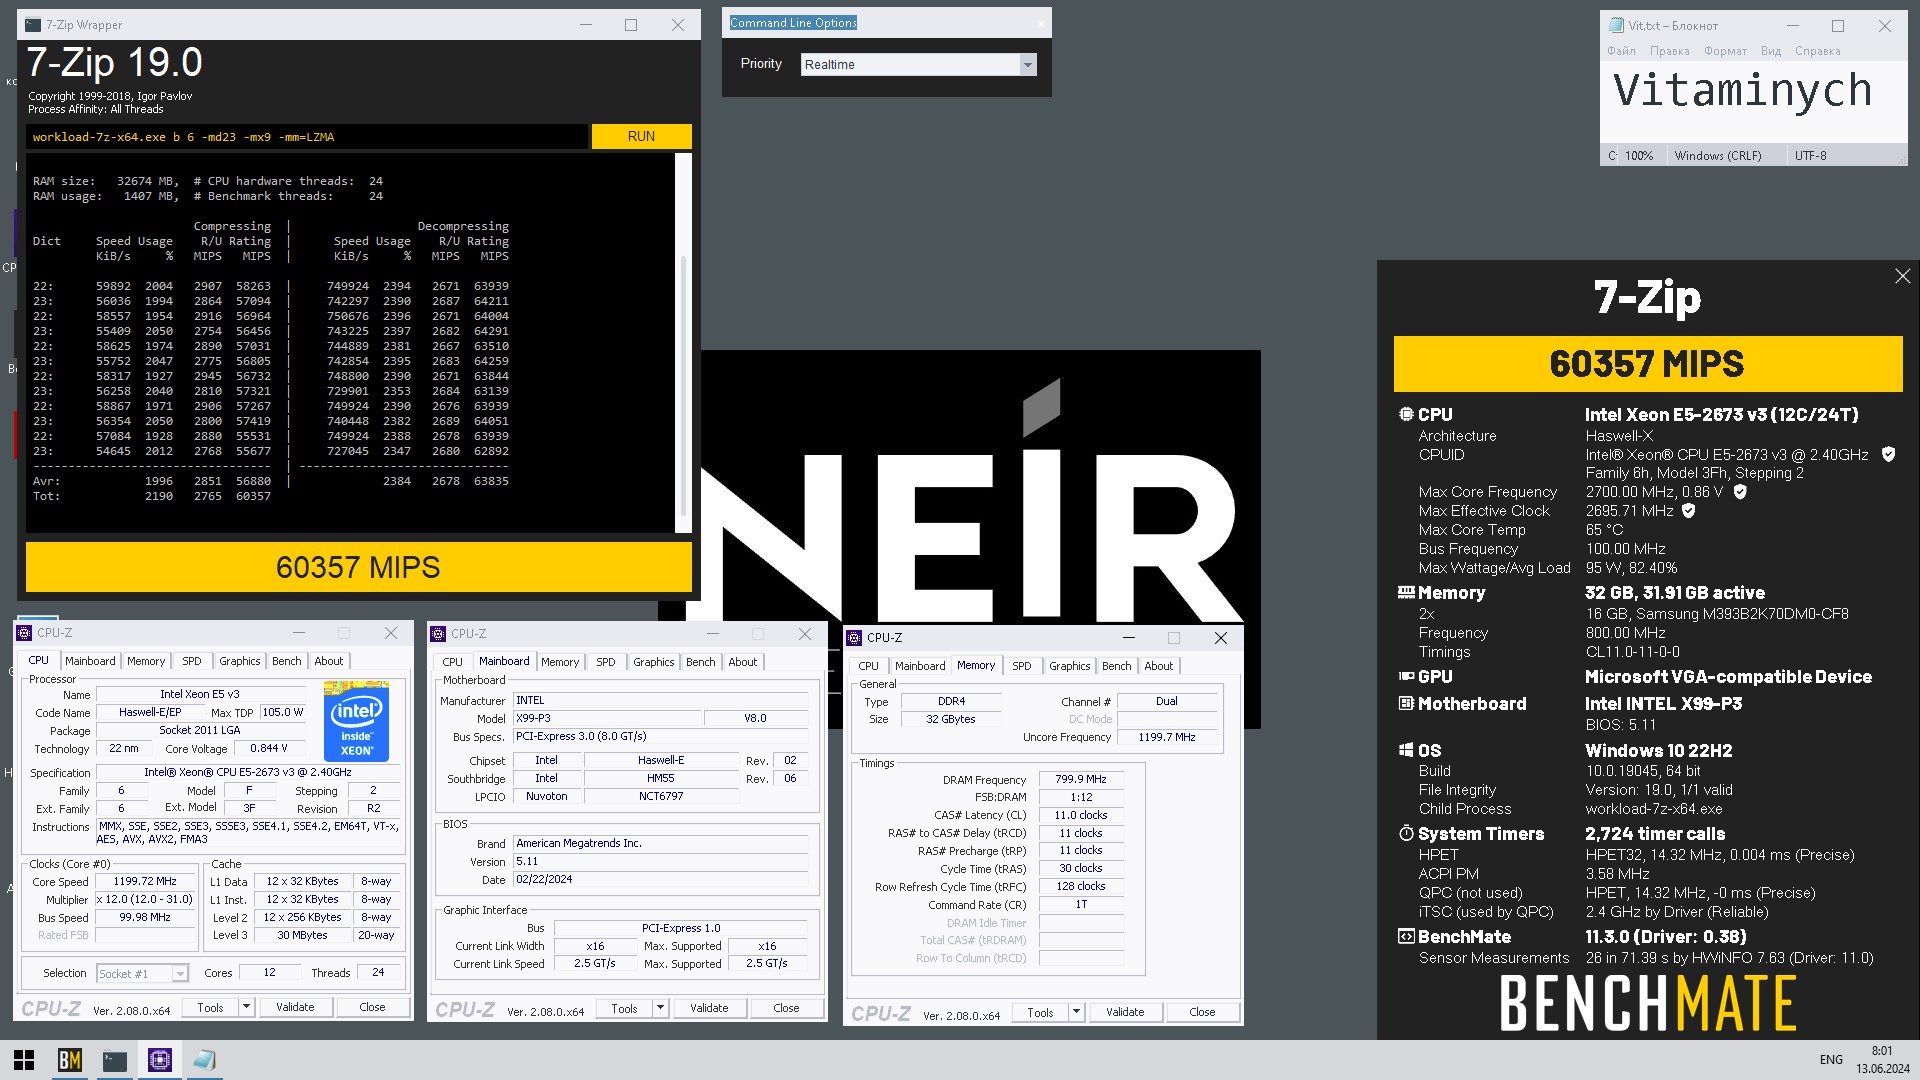Open Notepad Файл menu
Image resolution: width=1920 pixels, height=1080 pixels.
coord(1622,51)
